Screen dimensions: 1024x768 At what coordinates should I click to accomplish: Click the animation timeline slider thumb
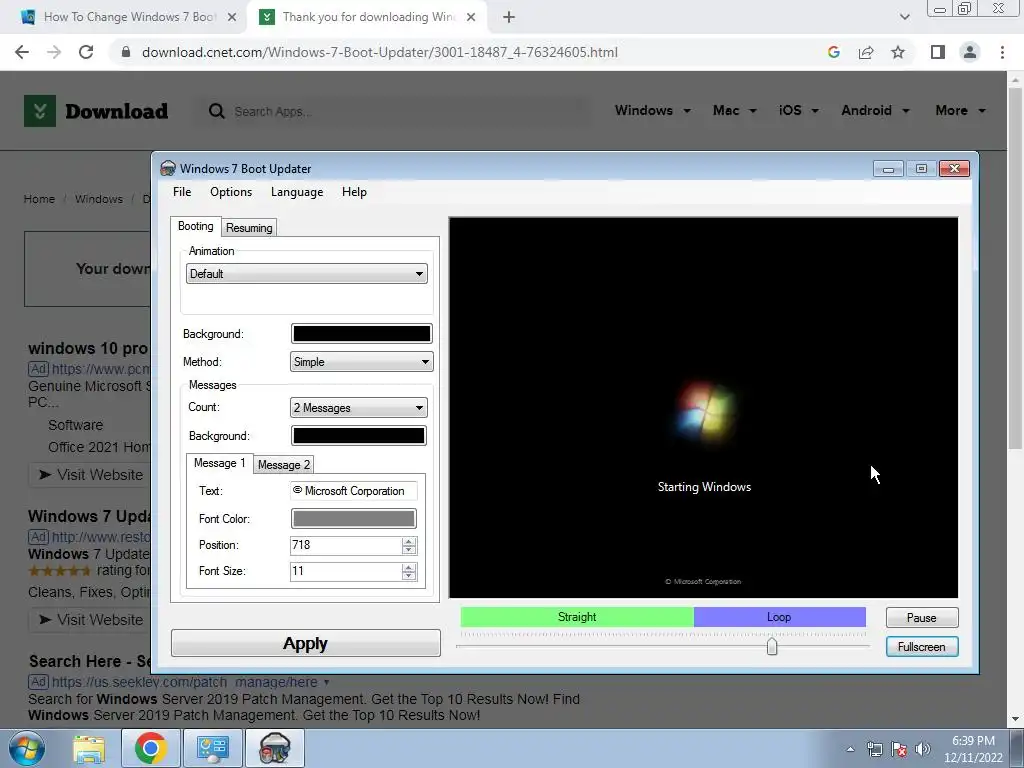772,647
